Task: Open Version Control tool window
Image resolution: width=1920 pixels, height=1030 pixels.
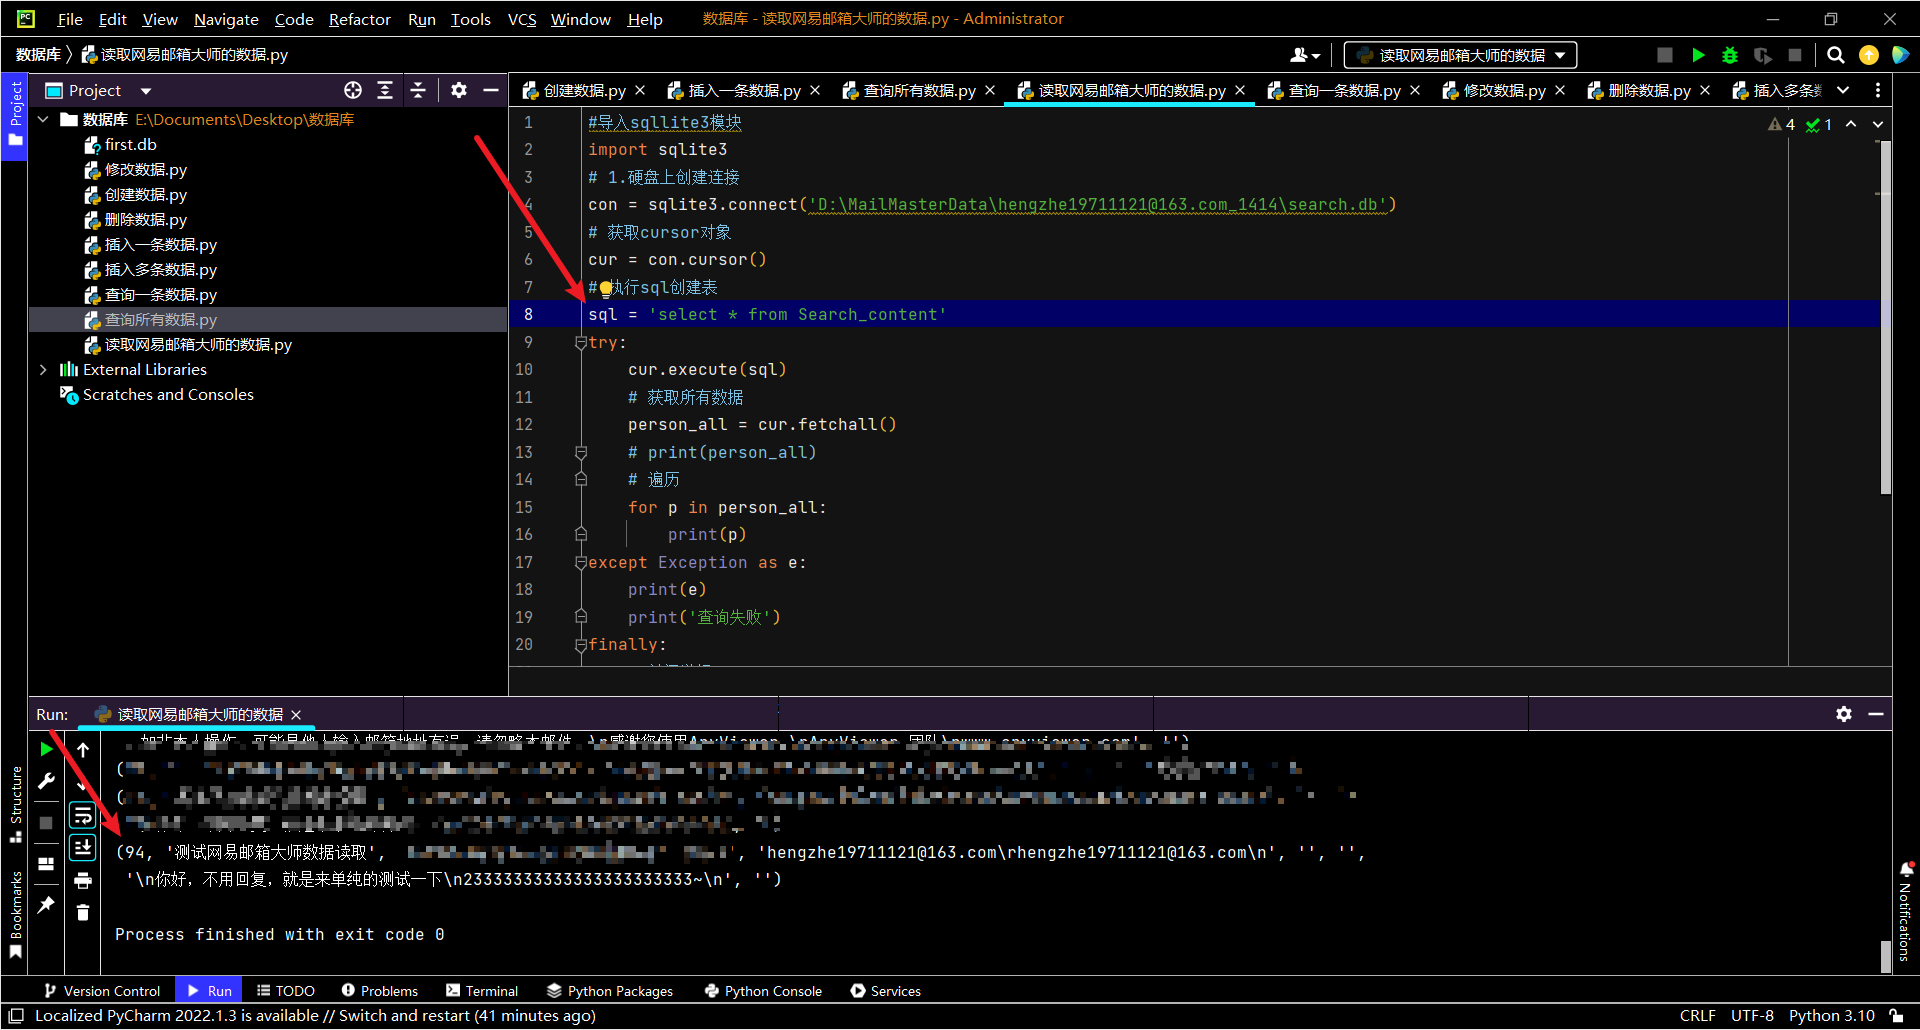Action: pos(102,991)
